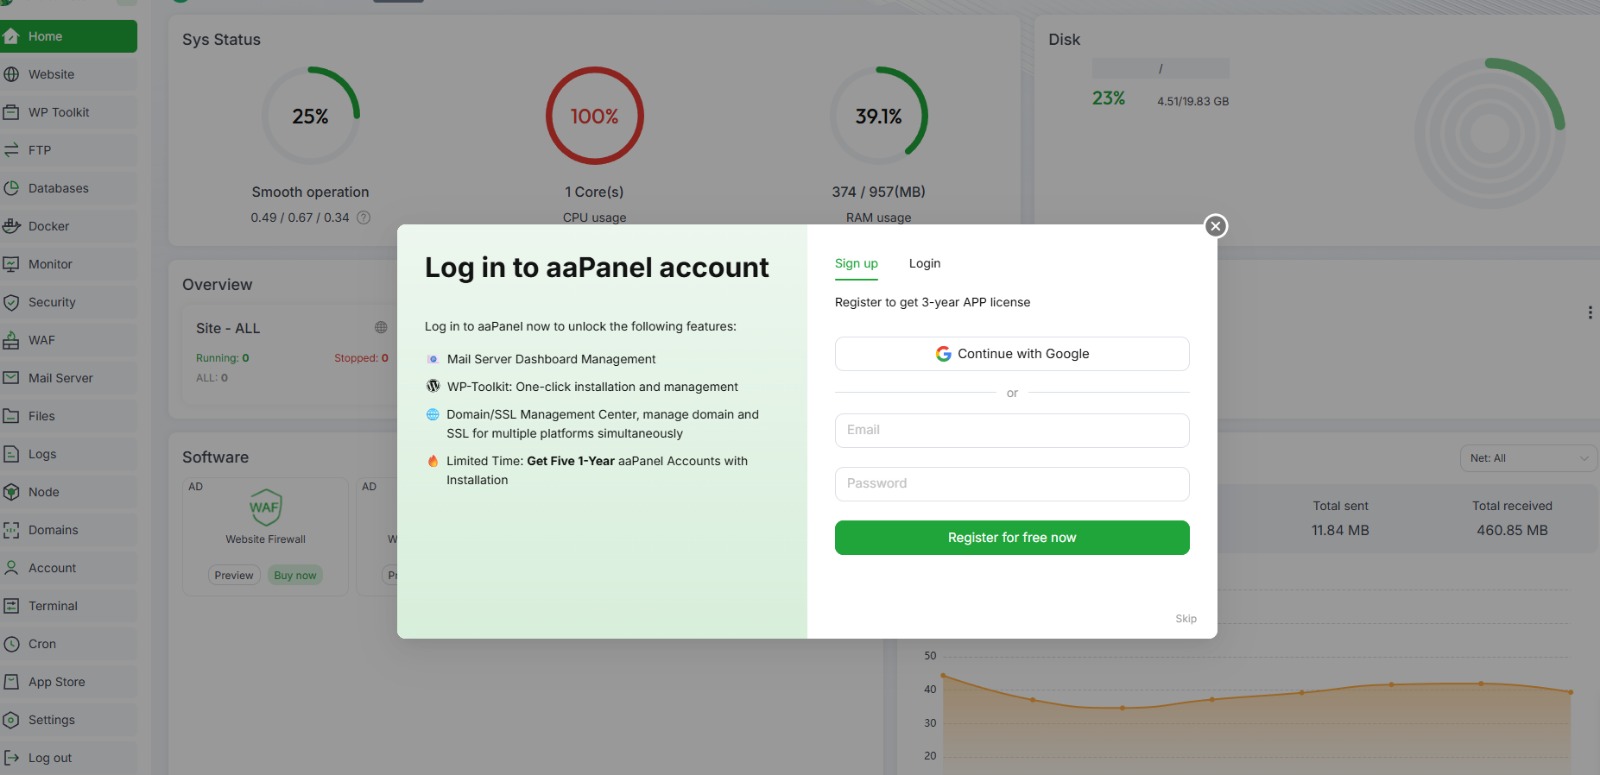Click the Mail Server envelope icon
Image resolution: width=1600 pixels, height=775 pixels.
pyautogui.click(x=12, y=378)
